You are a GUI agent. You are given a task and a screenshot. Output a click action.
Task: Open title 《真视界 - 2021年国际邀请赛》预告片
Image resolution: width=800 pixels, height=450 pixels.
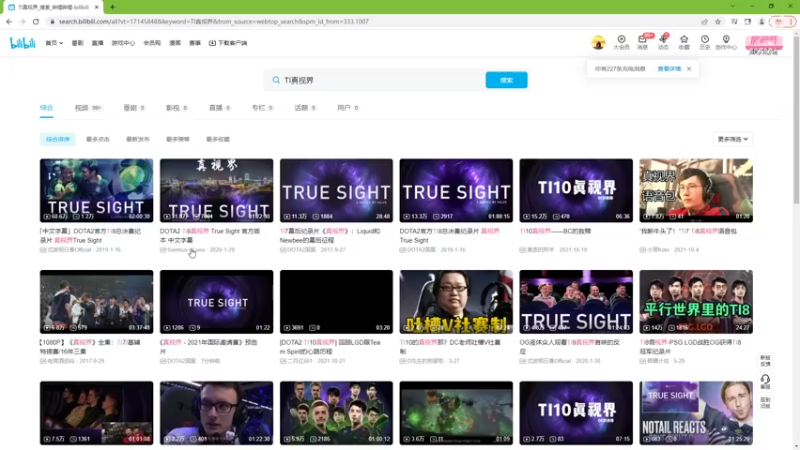coord(209,347)
